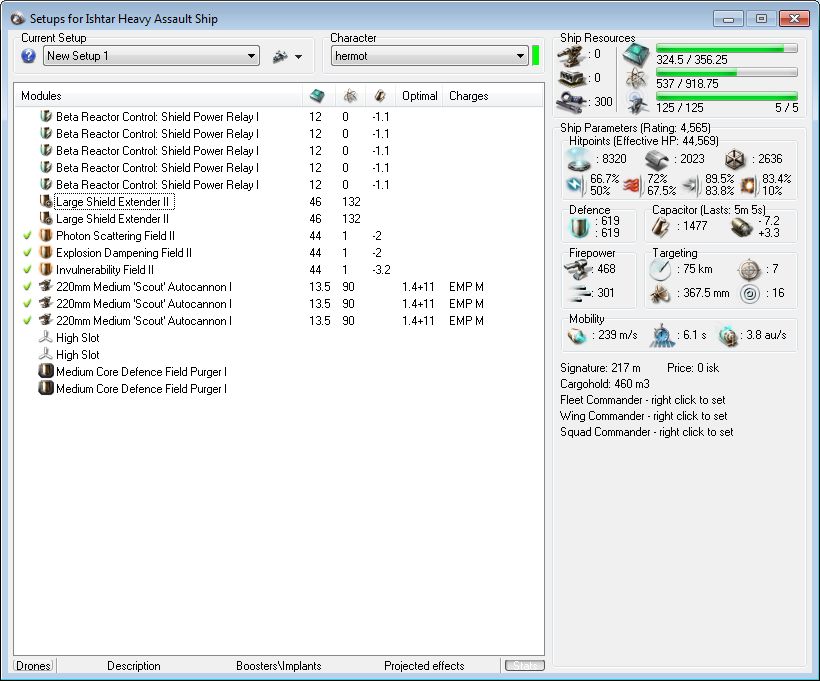Click Wing Commander - right click to set
Screen dimensions: 820x681
point(644,416)
